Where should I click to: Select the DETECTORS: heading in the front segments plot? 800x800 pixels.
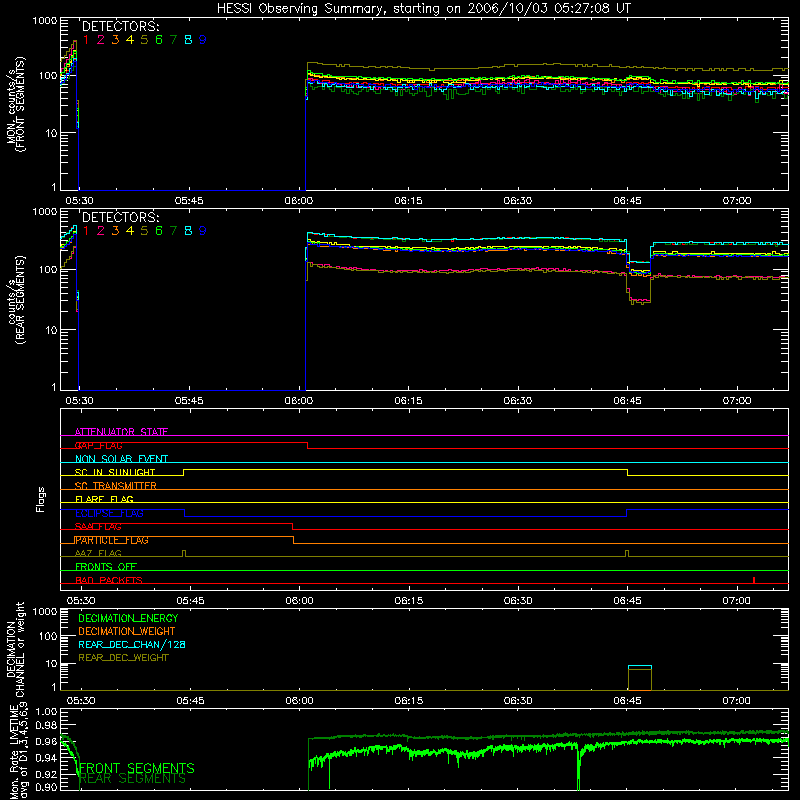pos(121,26)
